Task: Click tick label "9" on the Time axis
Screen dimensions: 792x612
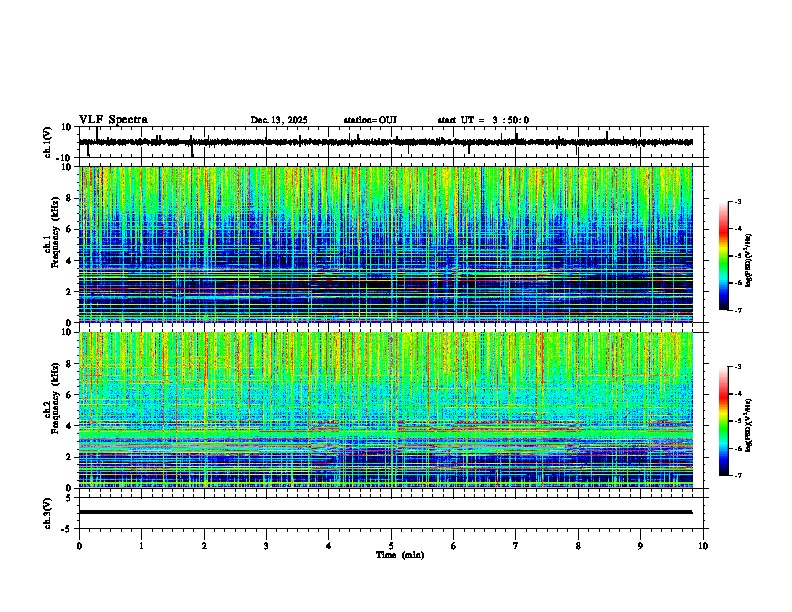Action: click(x=640, y=546)
